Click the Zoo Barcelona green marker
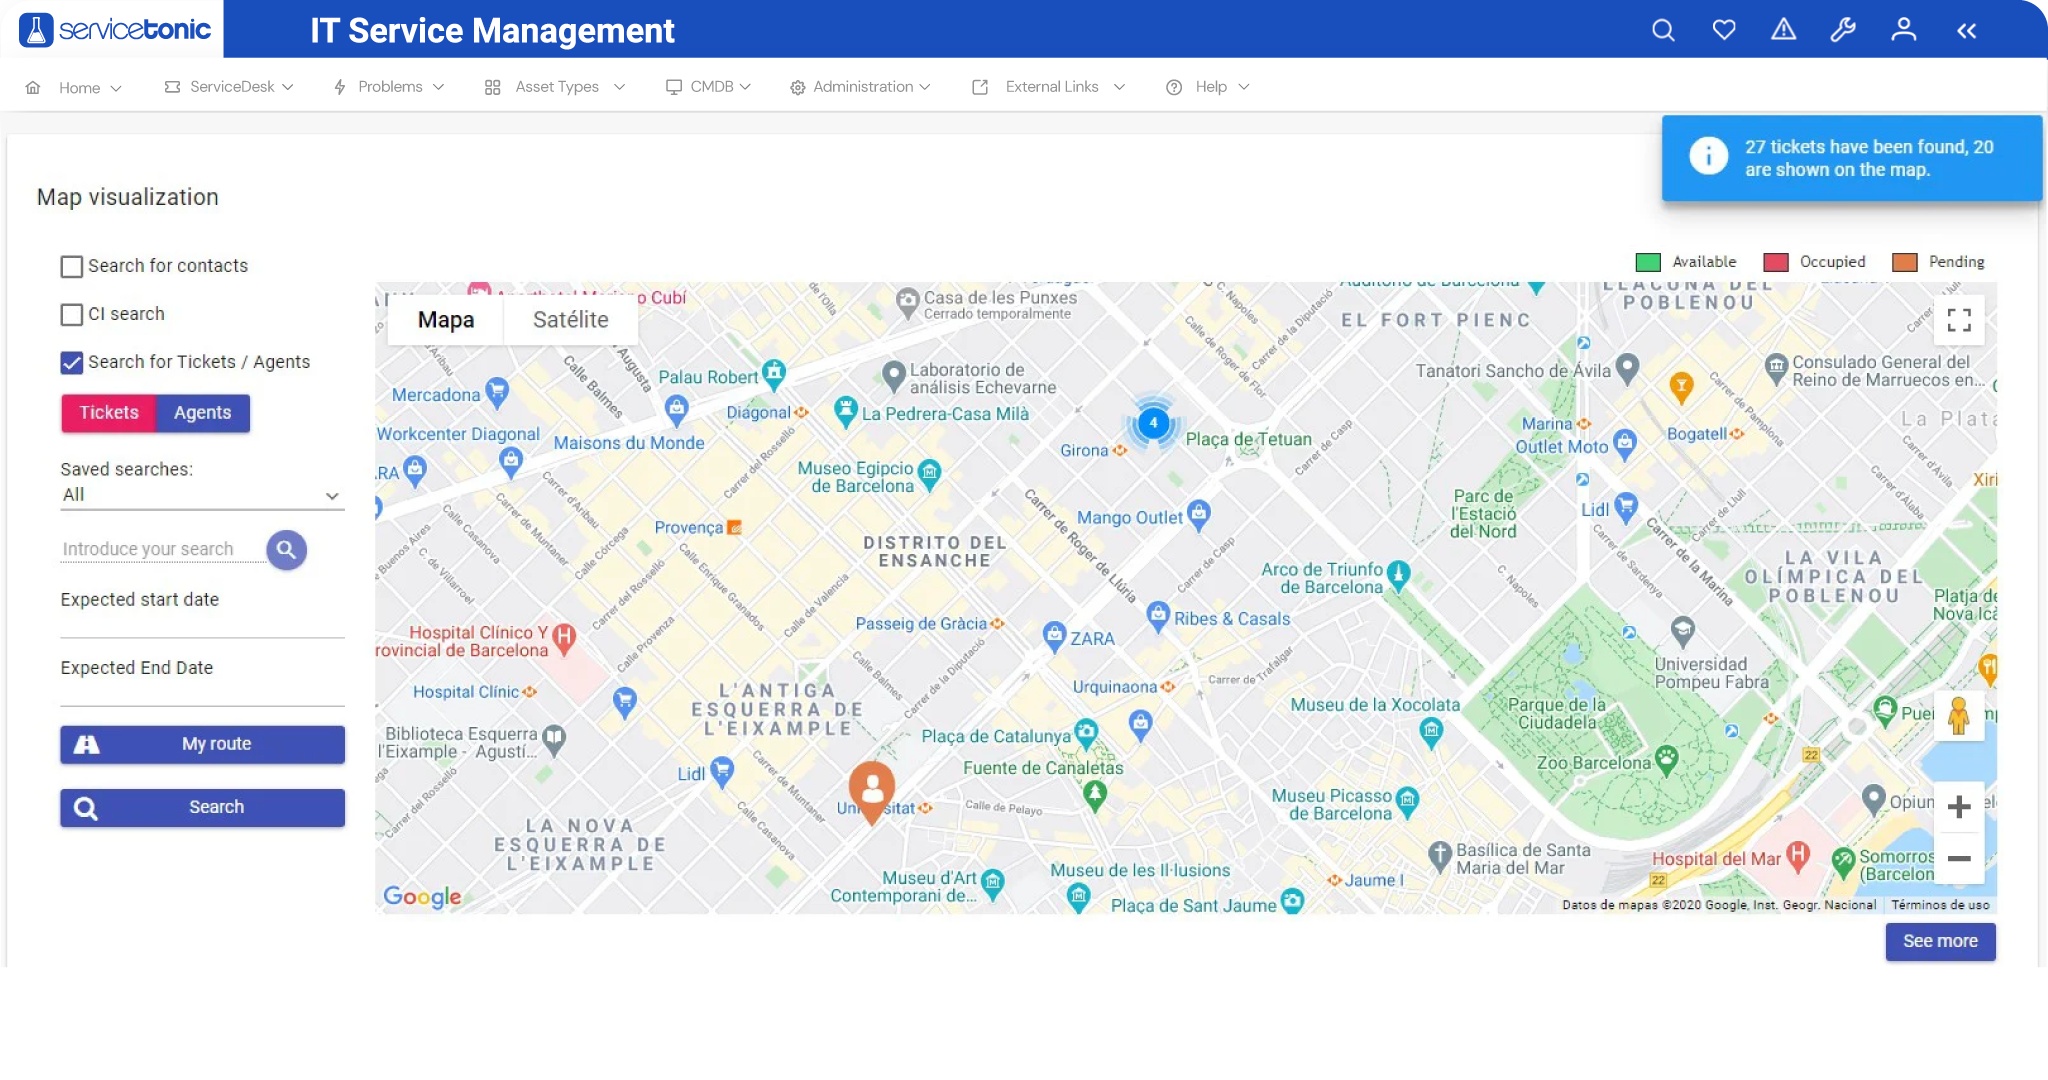This screenshot has width=2048, height=1080. coord(1666,759)
